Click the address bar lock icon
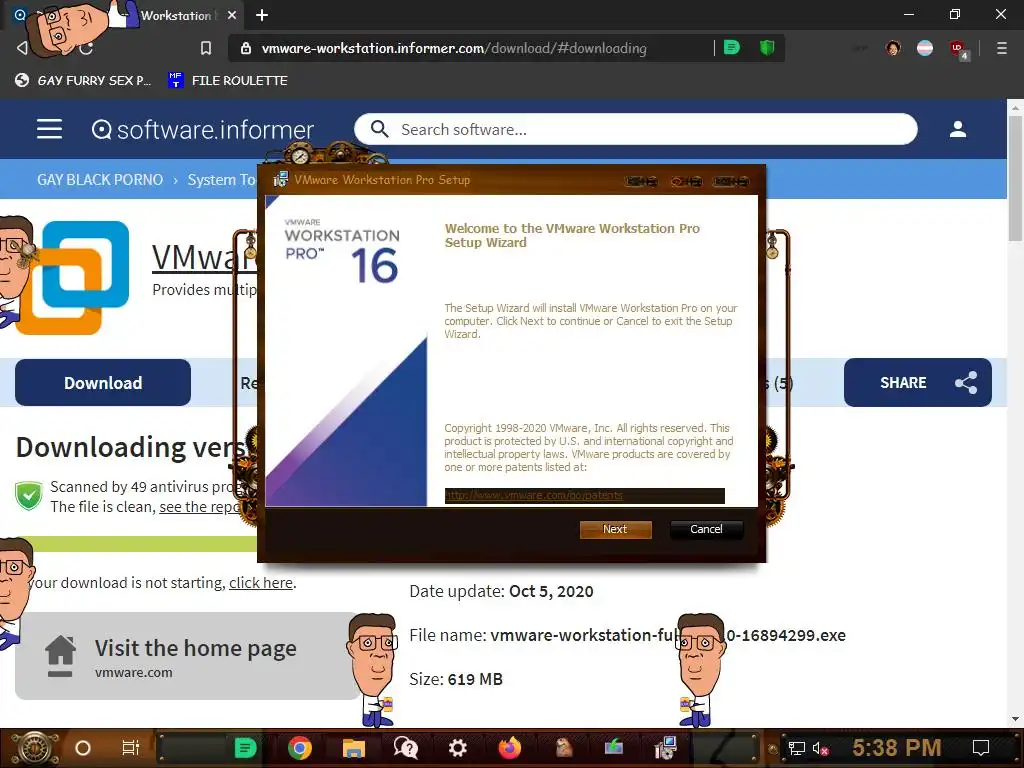The image size is (1024, 768). 246,48
